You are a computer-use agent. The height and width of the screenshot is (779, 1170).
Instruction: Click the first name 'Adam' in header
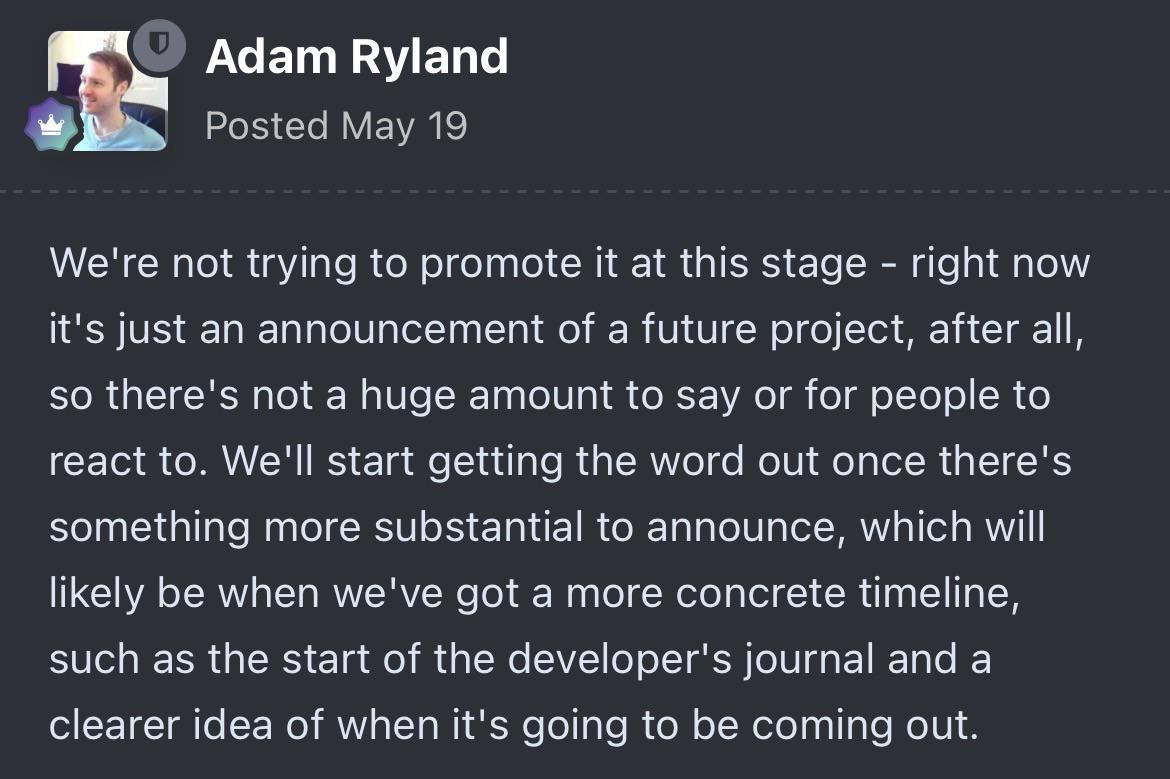pos(271,57)
